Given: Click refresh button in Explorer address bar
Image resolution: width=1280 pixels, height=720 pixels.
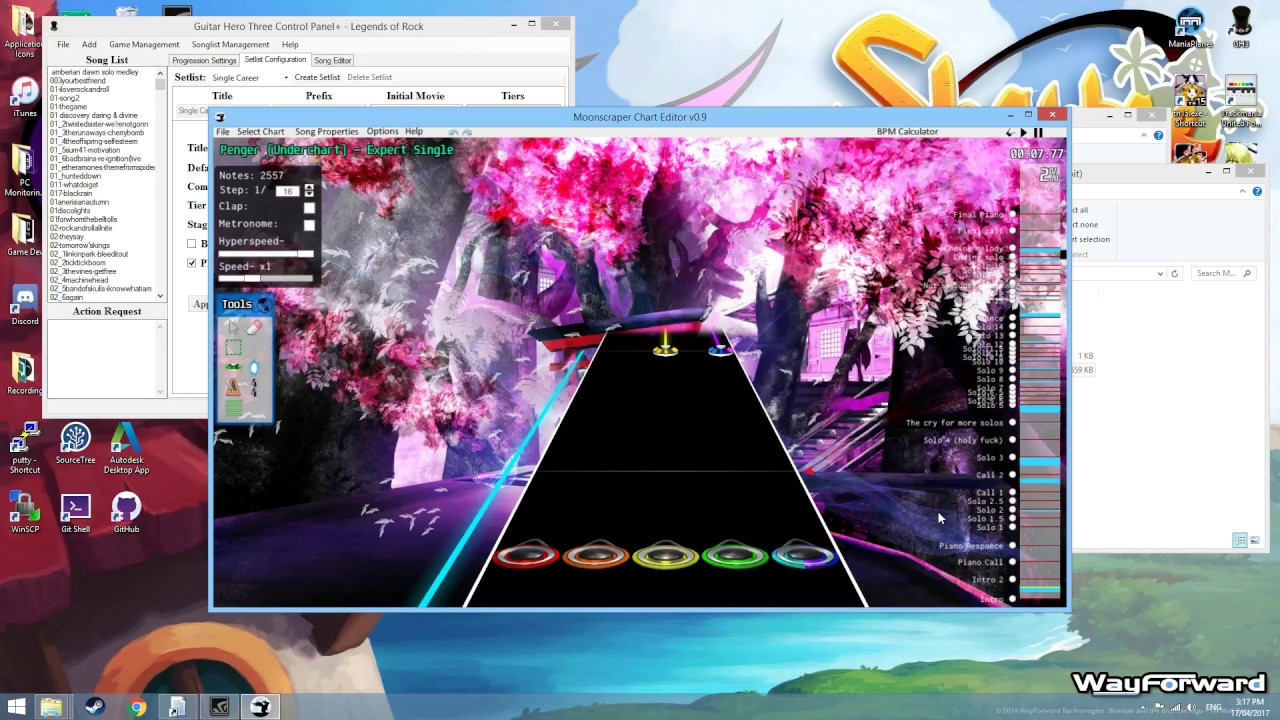Looking at the screenshot, I should (x=1176, y=273).
